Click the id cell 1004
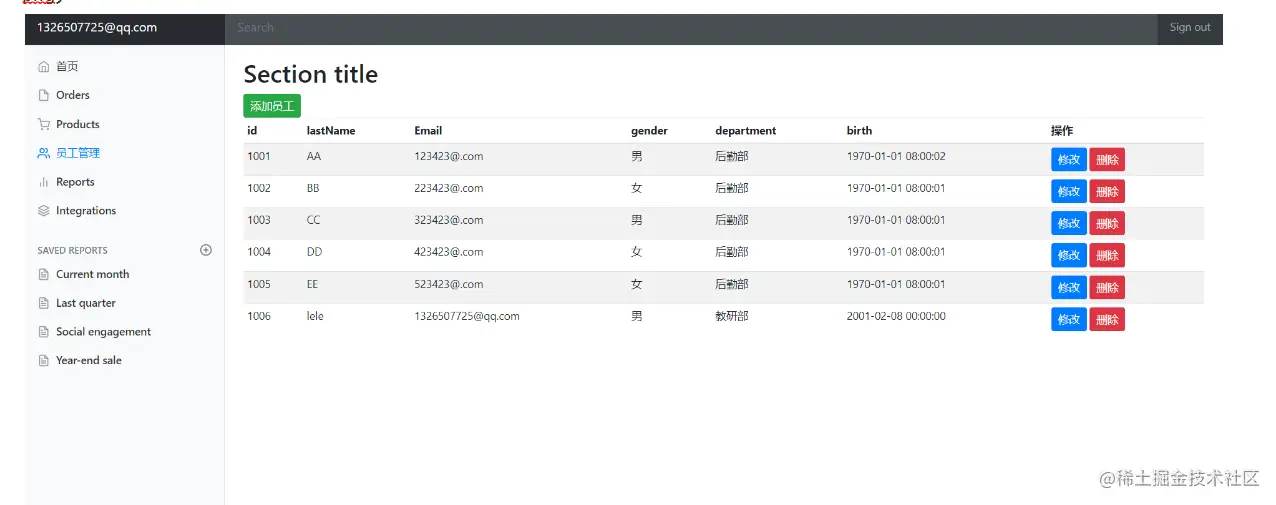This screenshot has width=1276, height=505. coord(259,253)
